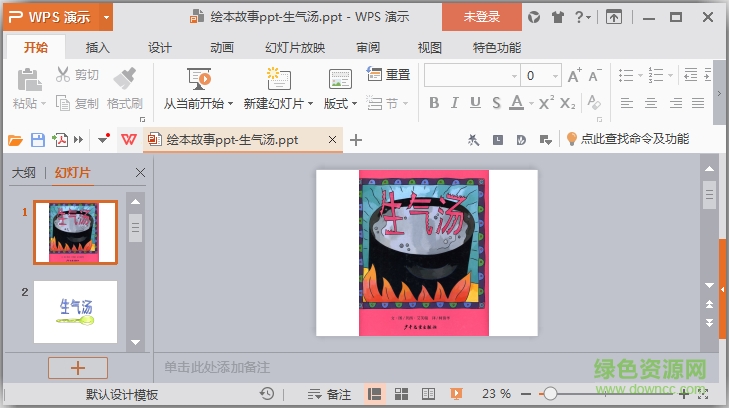Click the Section (节) icon

[x=374, y=103]
